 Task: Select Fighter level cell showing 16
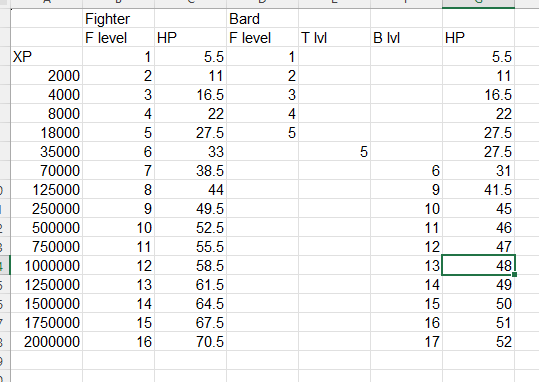coord(118,341)
